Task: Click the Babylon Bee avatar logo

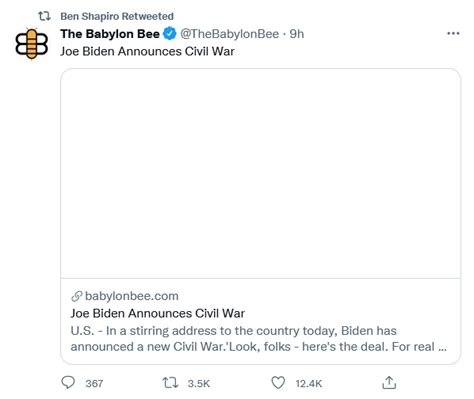Action: coord(32,44)
